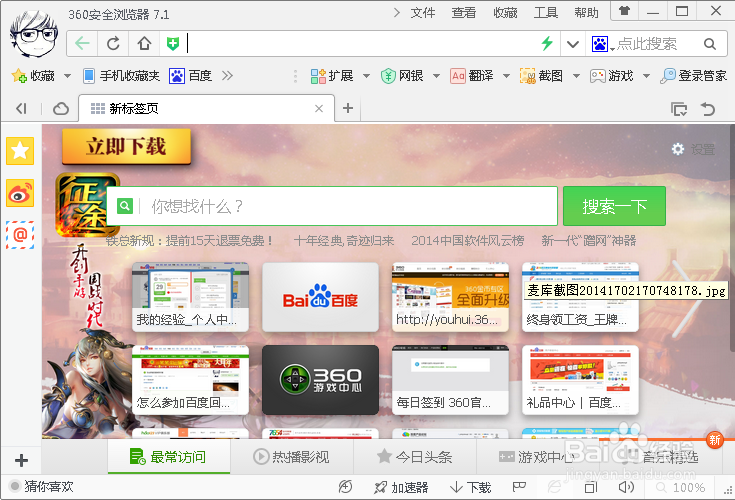Choose search engine via Baidu paw dropdown

[x=602, y=45]
